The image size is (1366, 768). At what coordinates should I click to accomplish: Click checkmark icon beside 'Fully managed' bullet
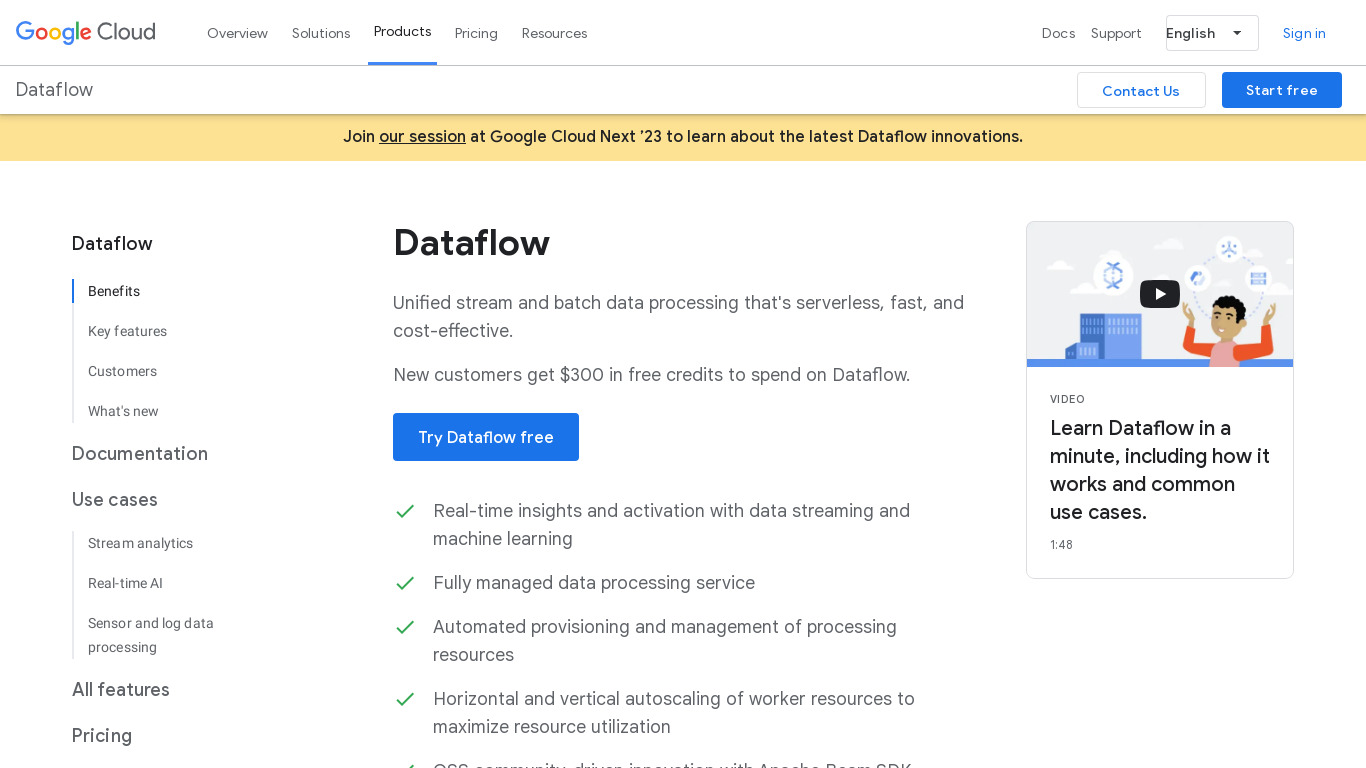405,583
